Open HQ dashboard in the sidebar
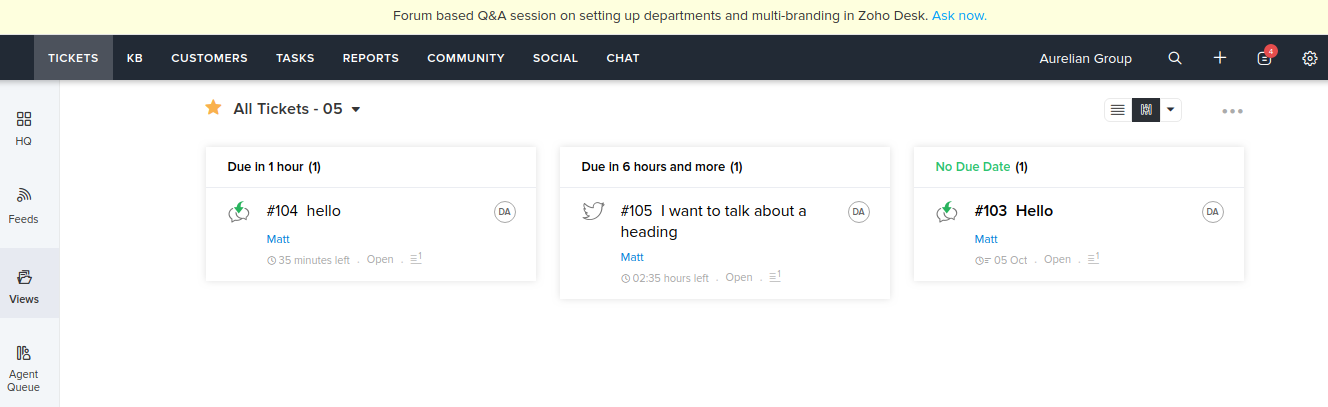1328x407 pixels. (x=24, y=128)
